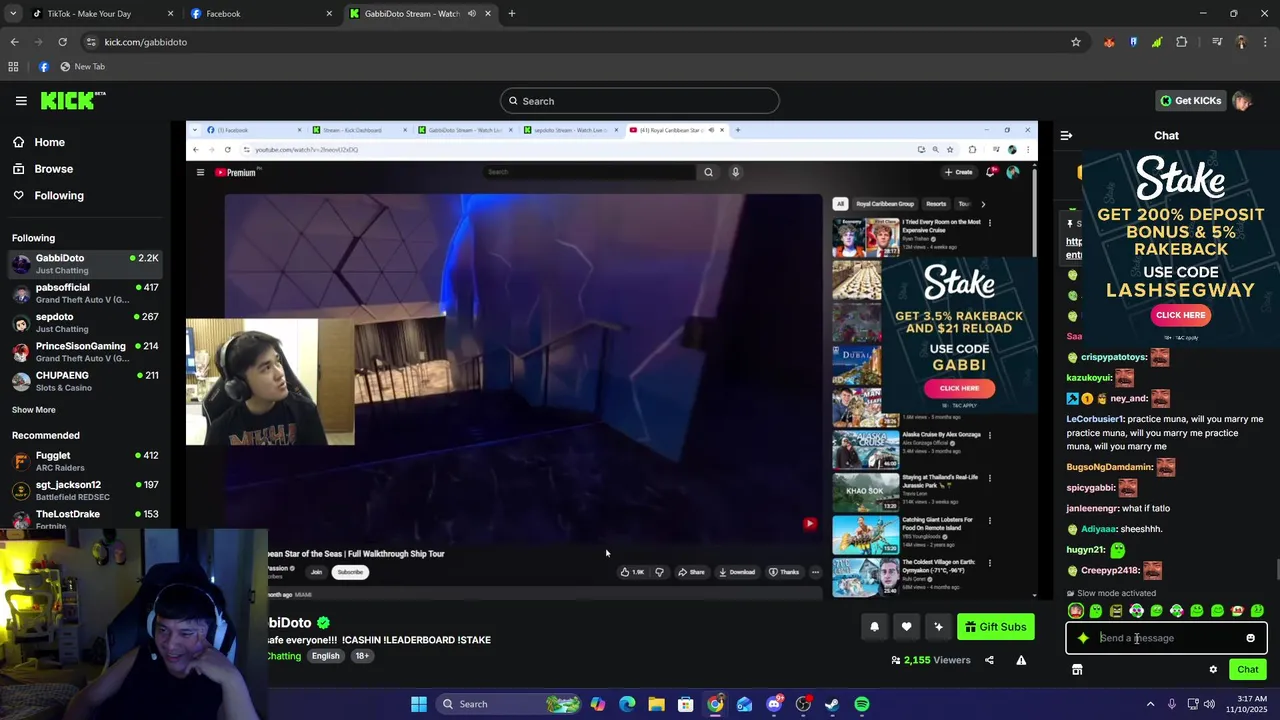Open File Explorer from taskbar
Image resolution: width=1280 pixels, height=720 pixels.
[x=656, y=704]
